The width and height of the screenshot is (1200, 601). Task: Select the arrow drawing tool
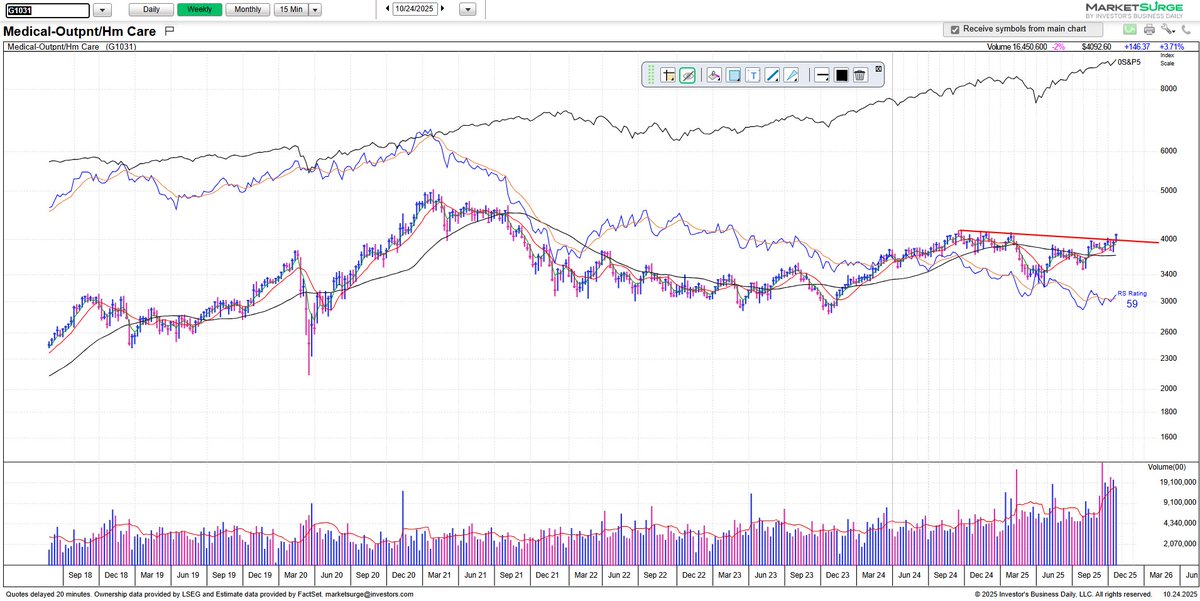pos(791,75)
